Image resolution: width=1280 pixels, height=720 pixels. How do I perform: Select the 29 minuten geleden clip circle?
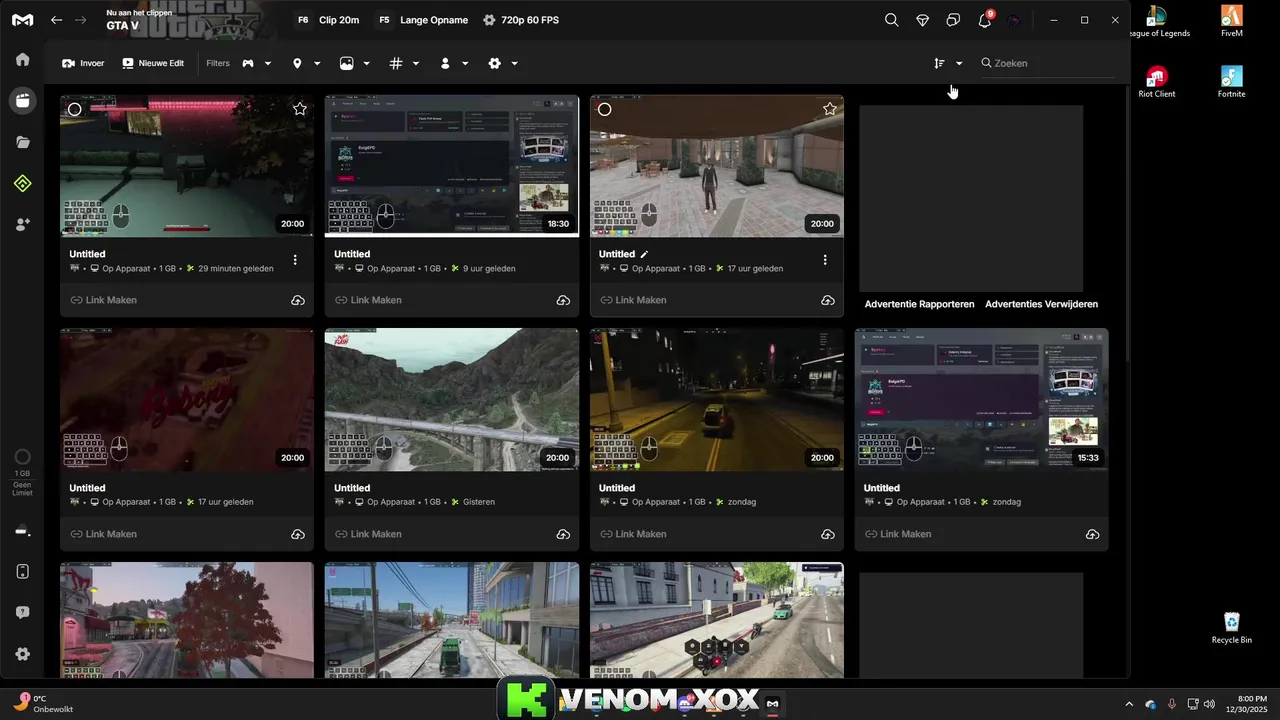(x=75, y=109)
